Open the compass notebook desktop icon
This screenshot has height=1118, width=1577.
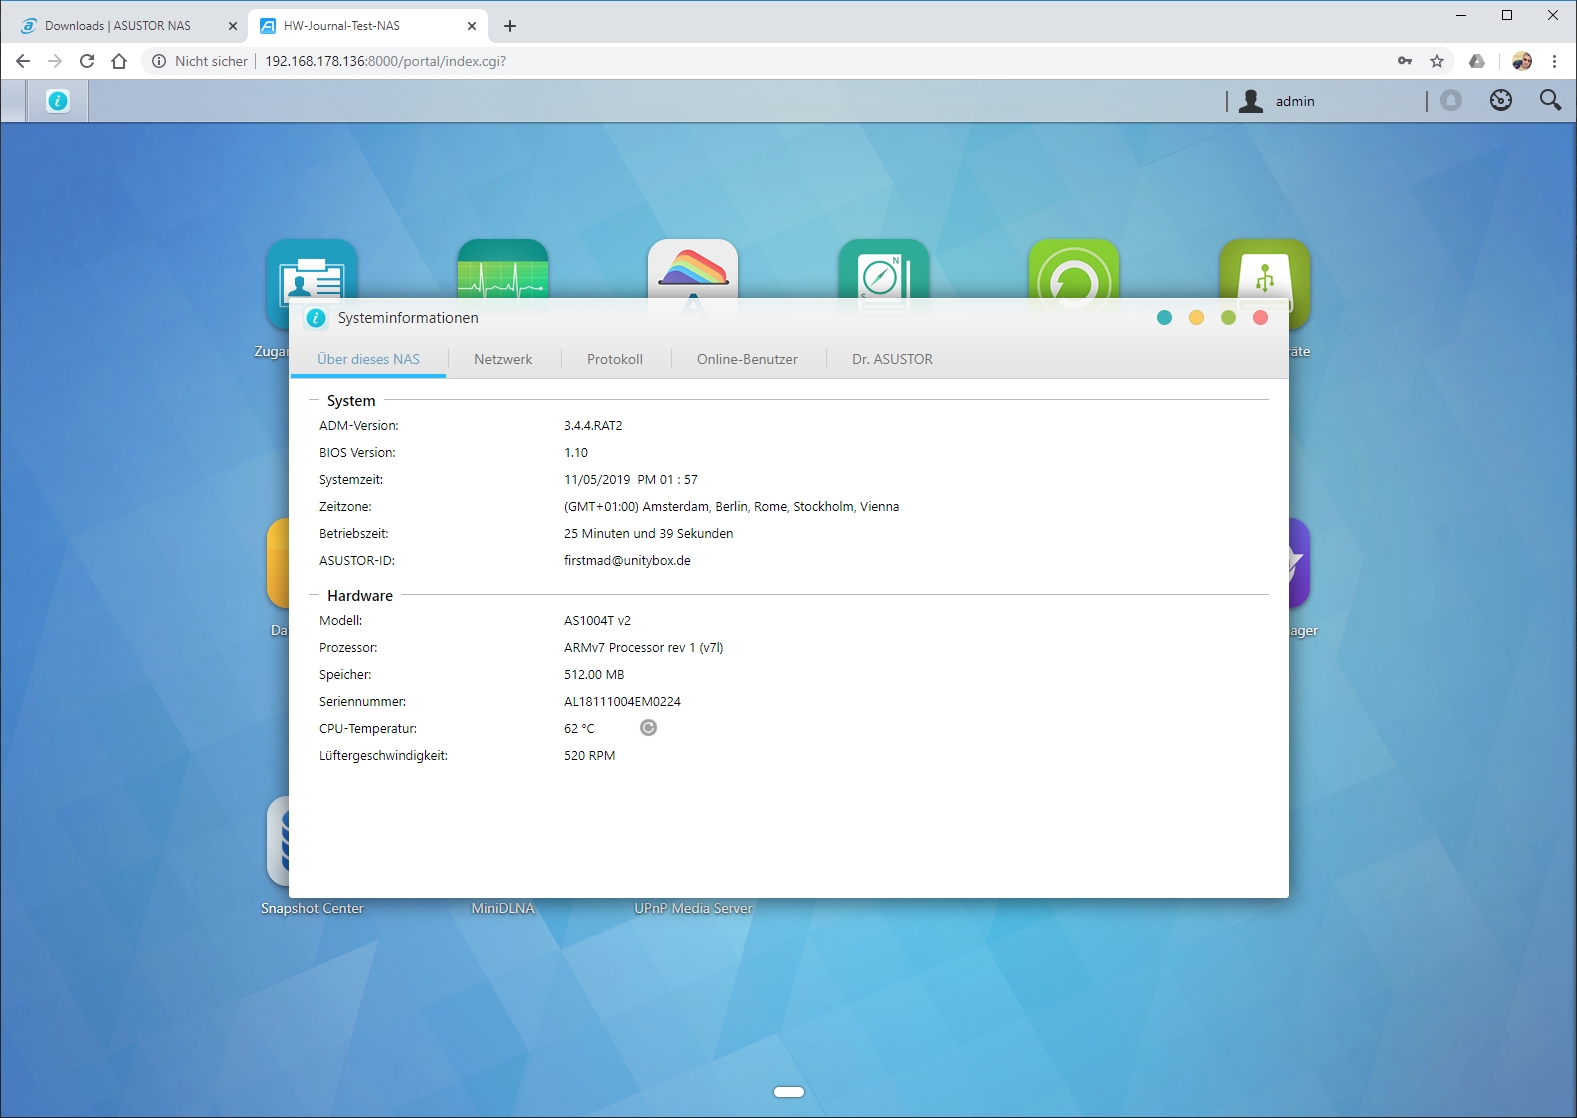(x=884, y=268)
